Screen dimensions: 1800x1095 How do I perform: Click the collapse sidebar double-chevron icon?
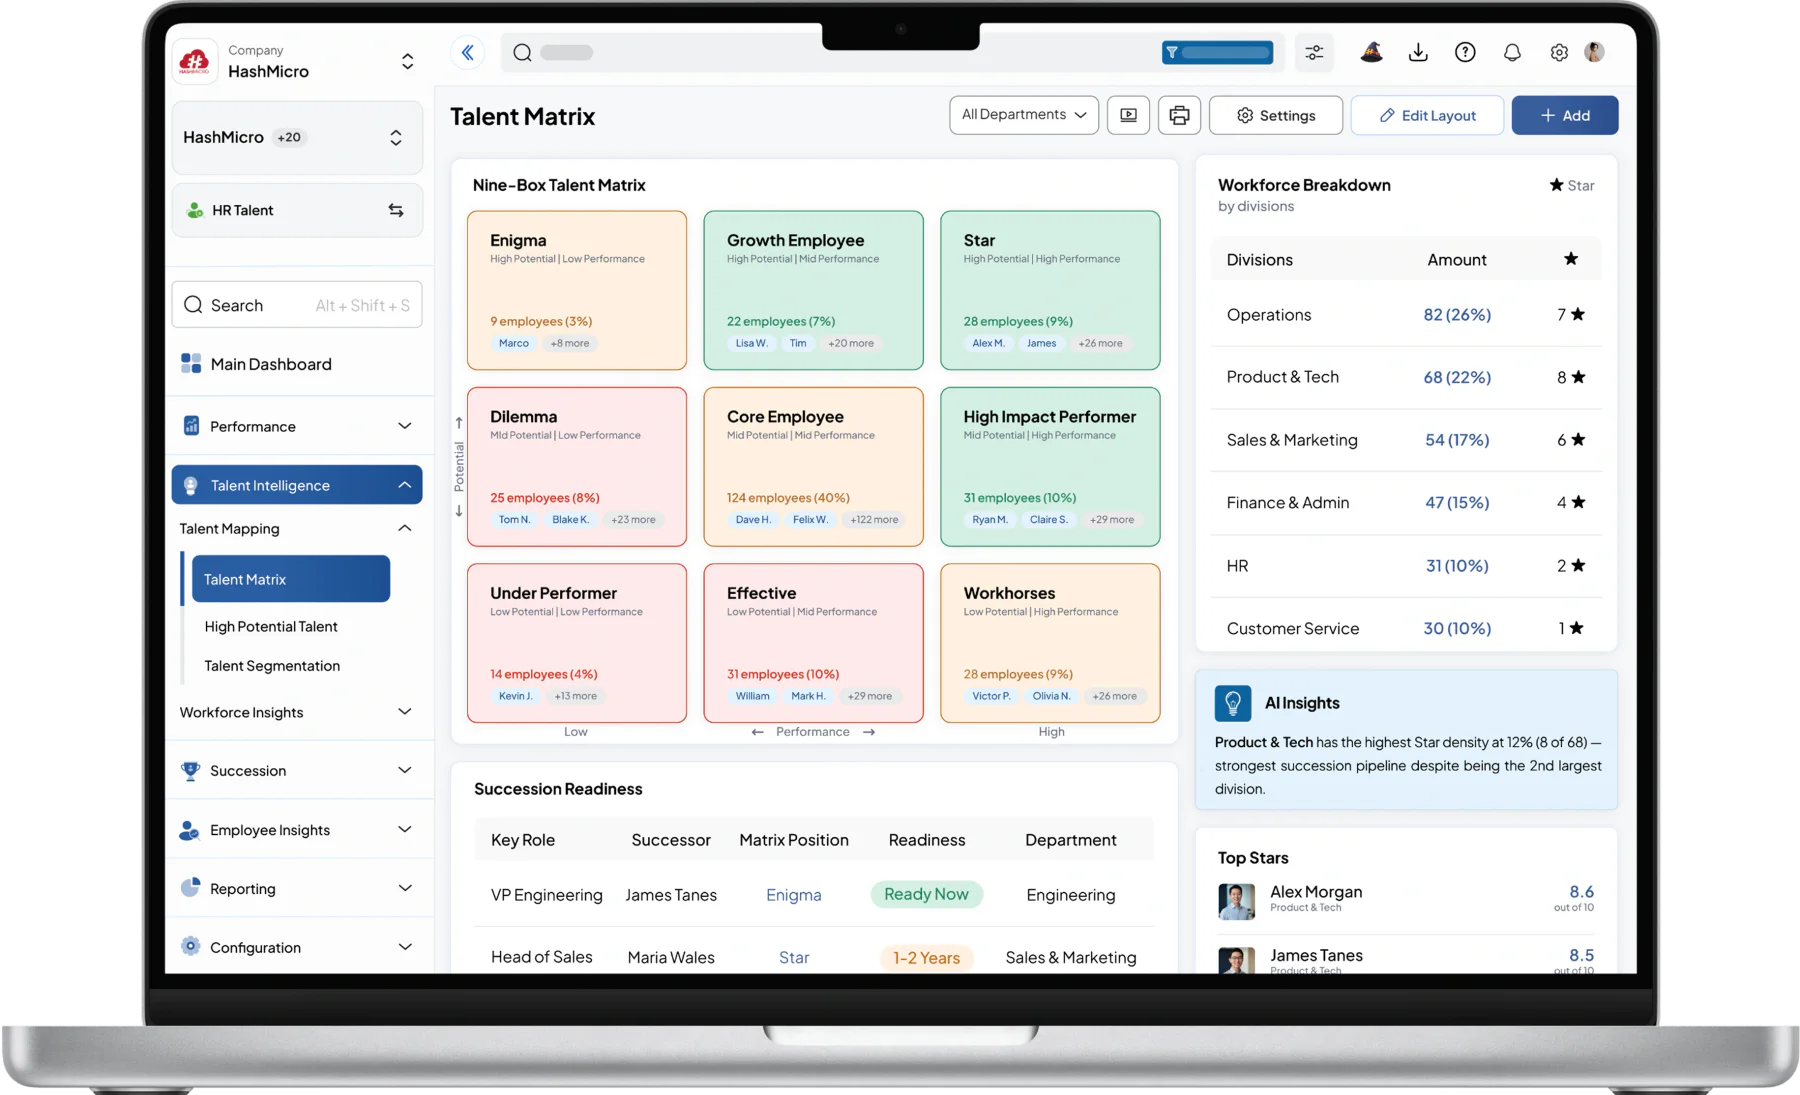pos(467,52)
